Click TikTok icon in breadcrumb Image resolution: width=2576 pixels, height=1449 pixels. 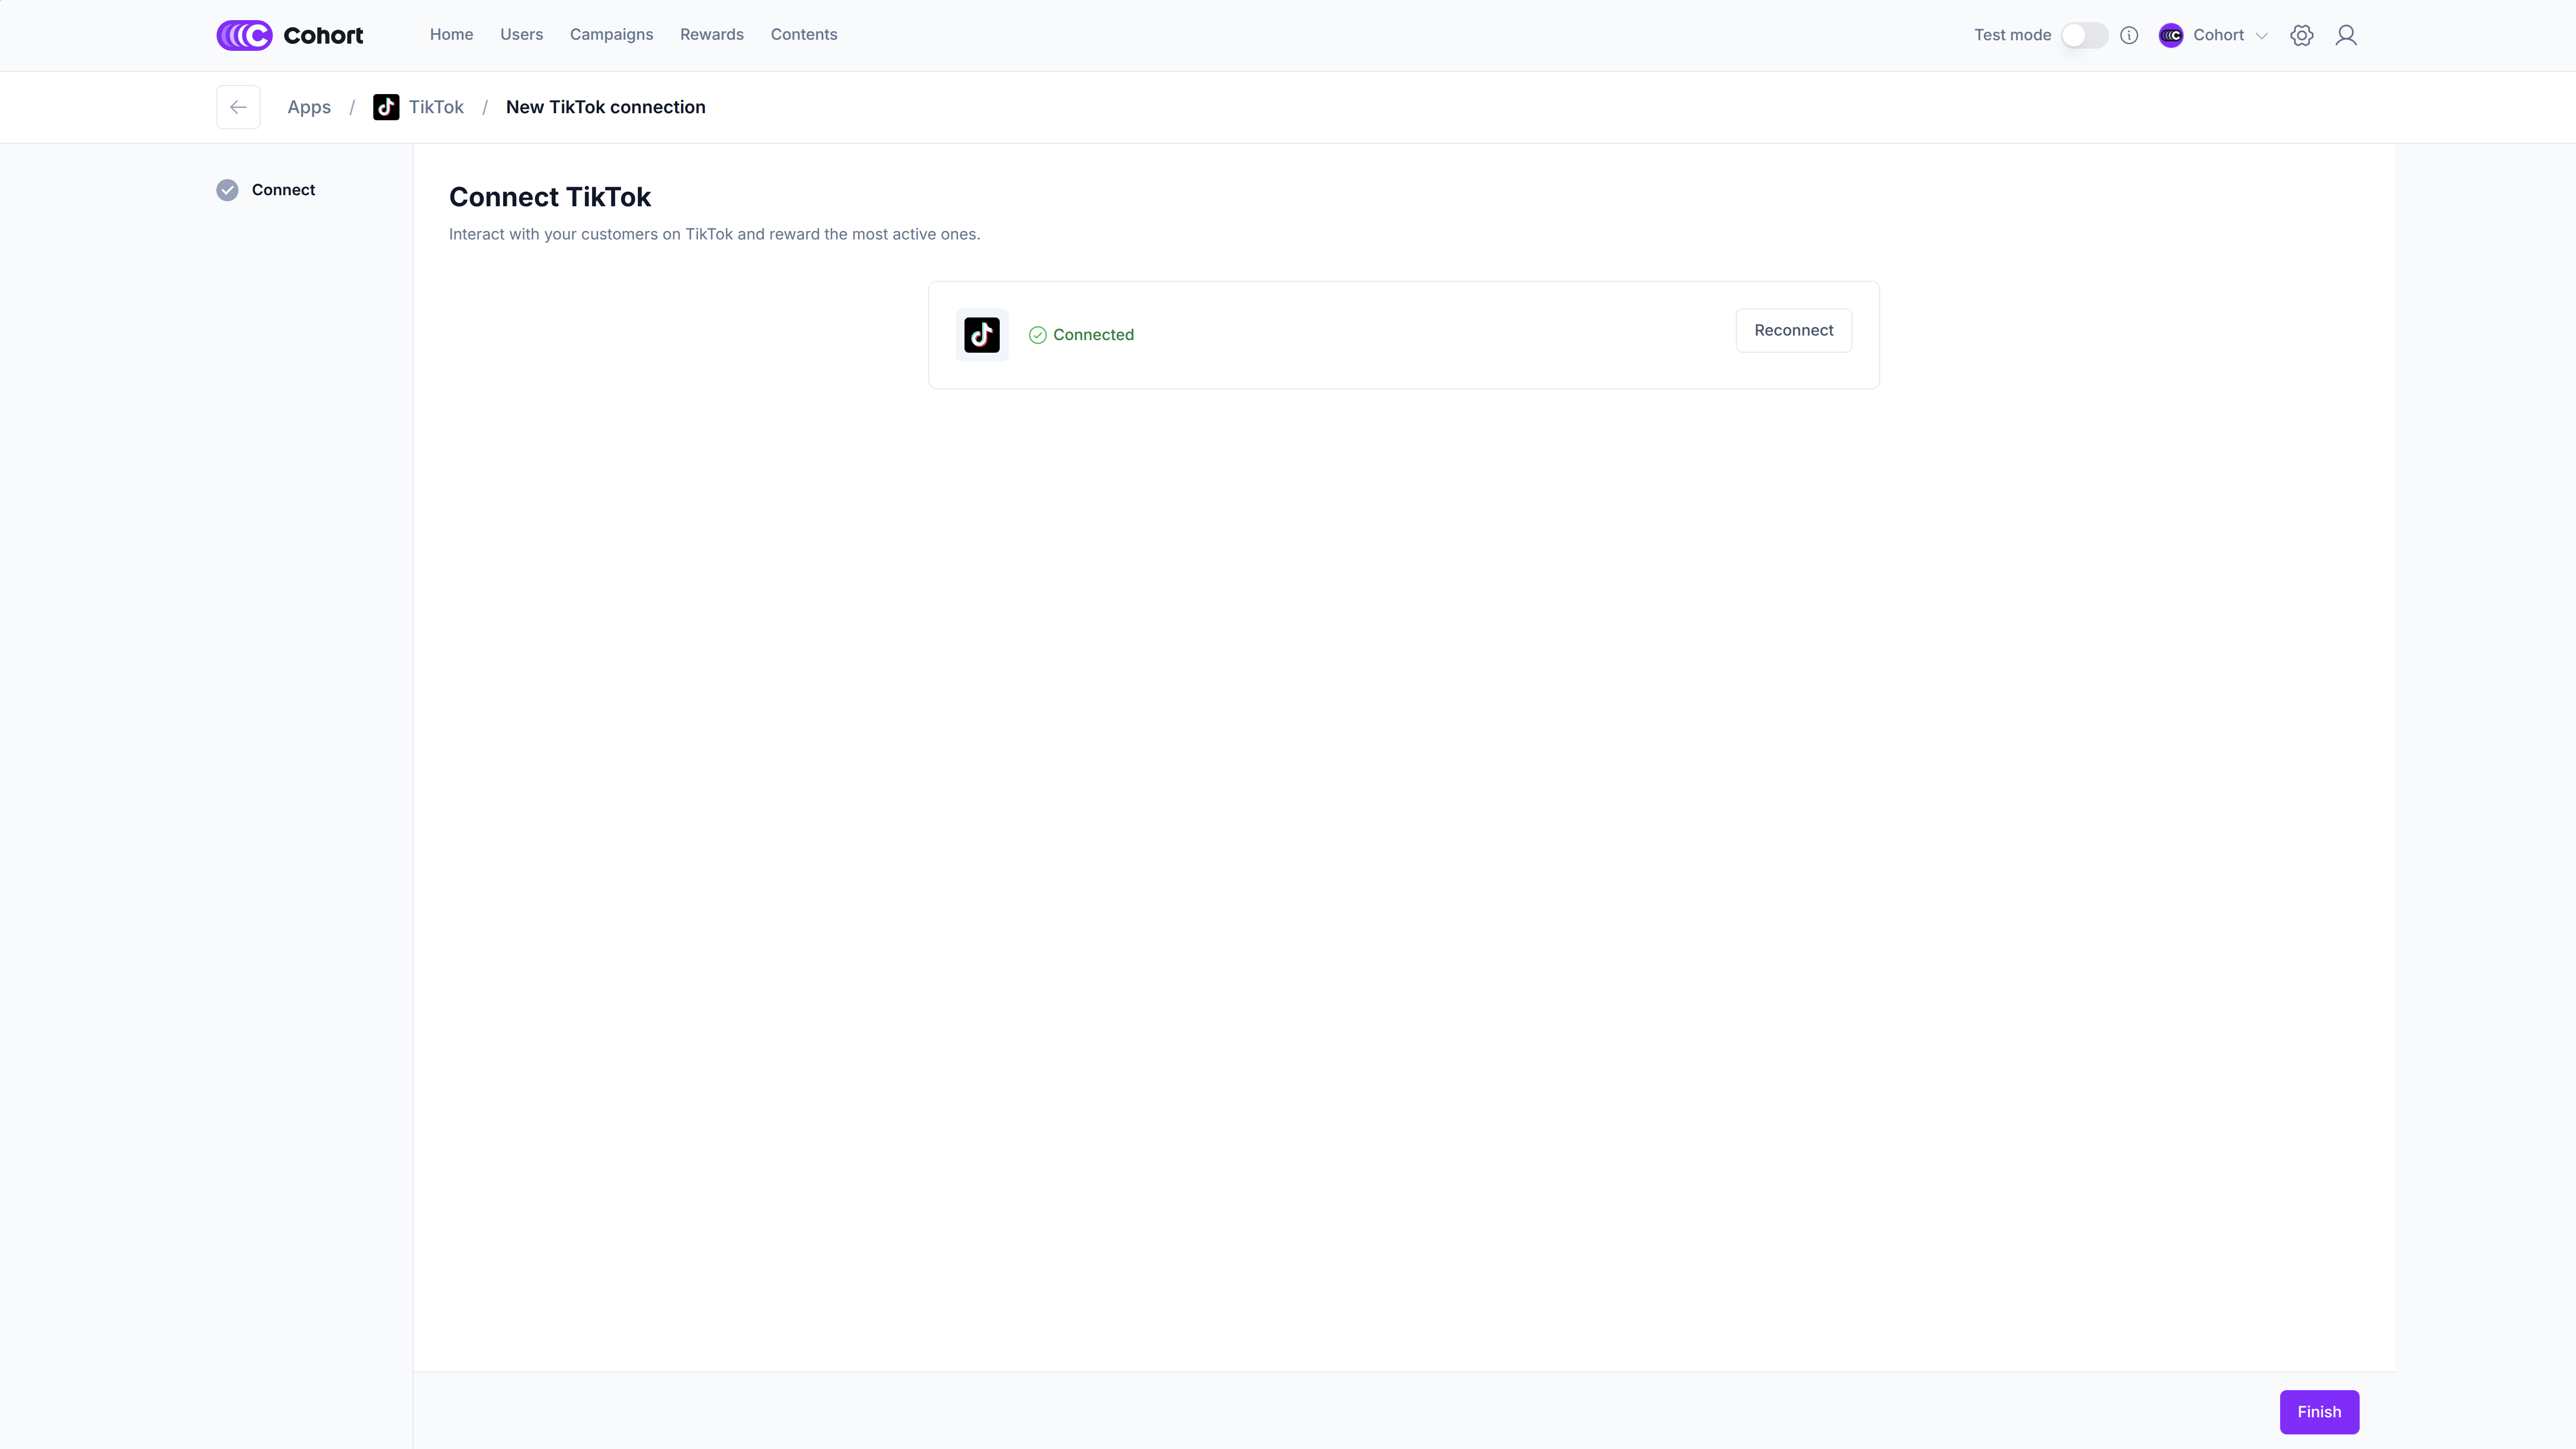(386, 107)
